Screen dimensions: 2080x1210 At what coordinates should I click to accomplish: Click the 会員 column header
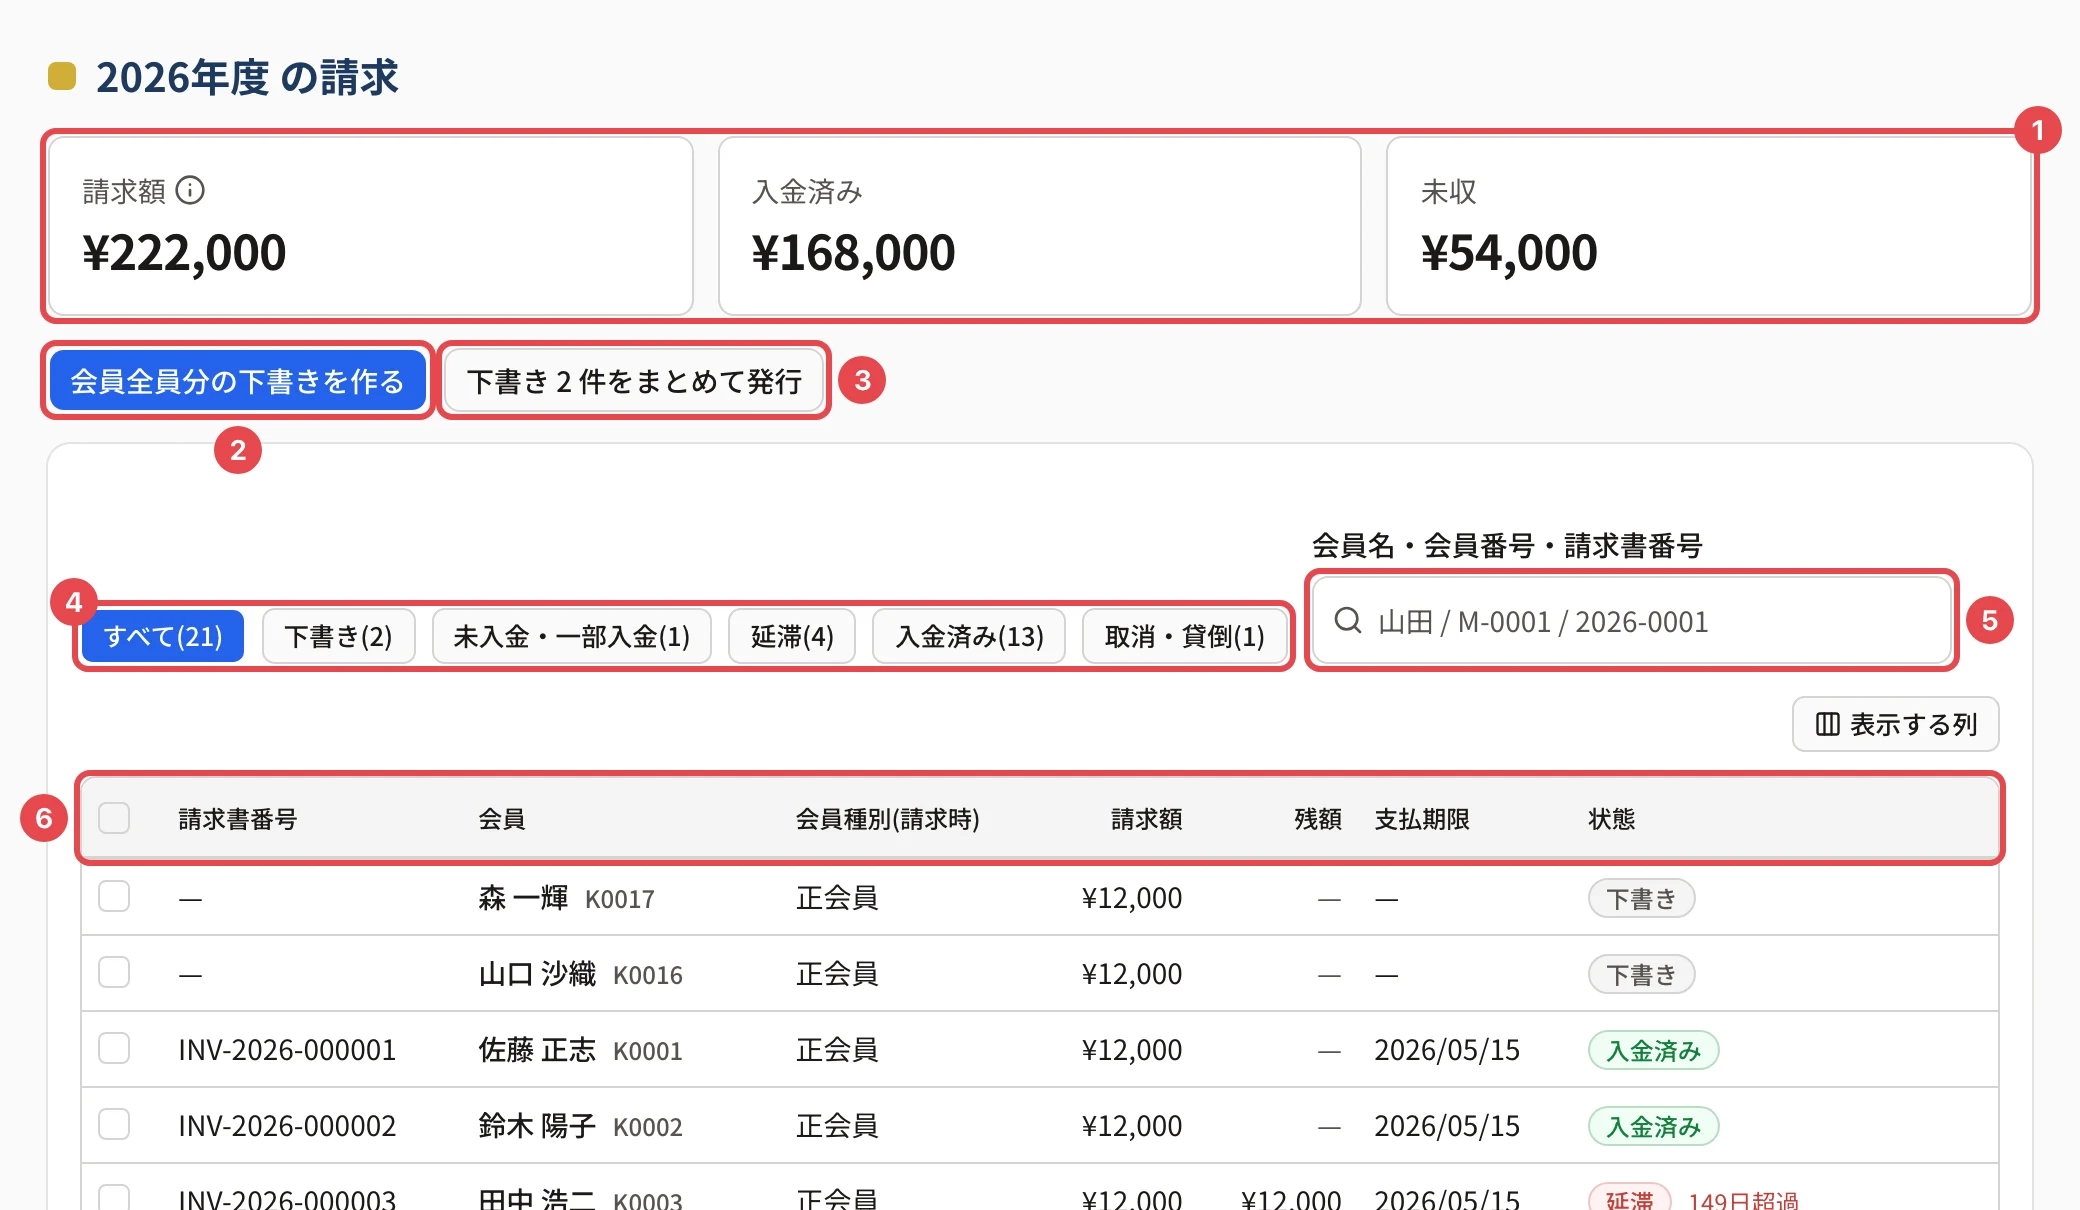[x=502, y=819]
